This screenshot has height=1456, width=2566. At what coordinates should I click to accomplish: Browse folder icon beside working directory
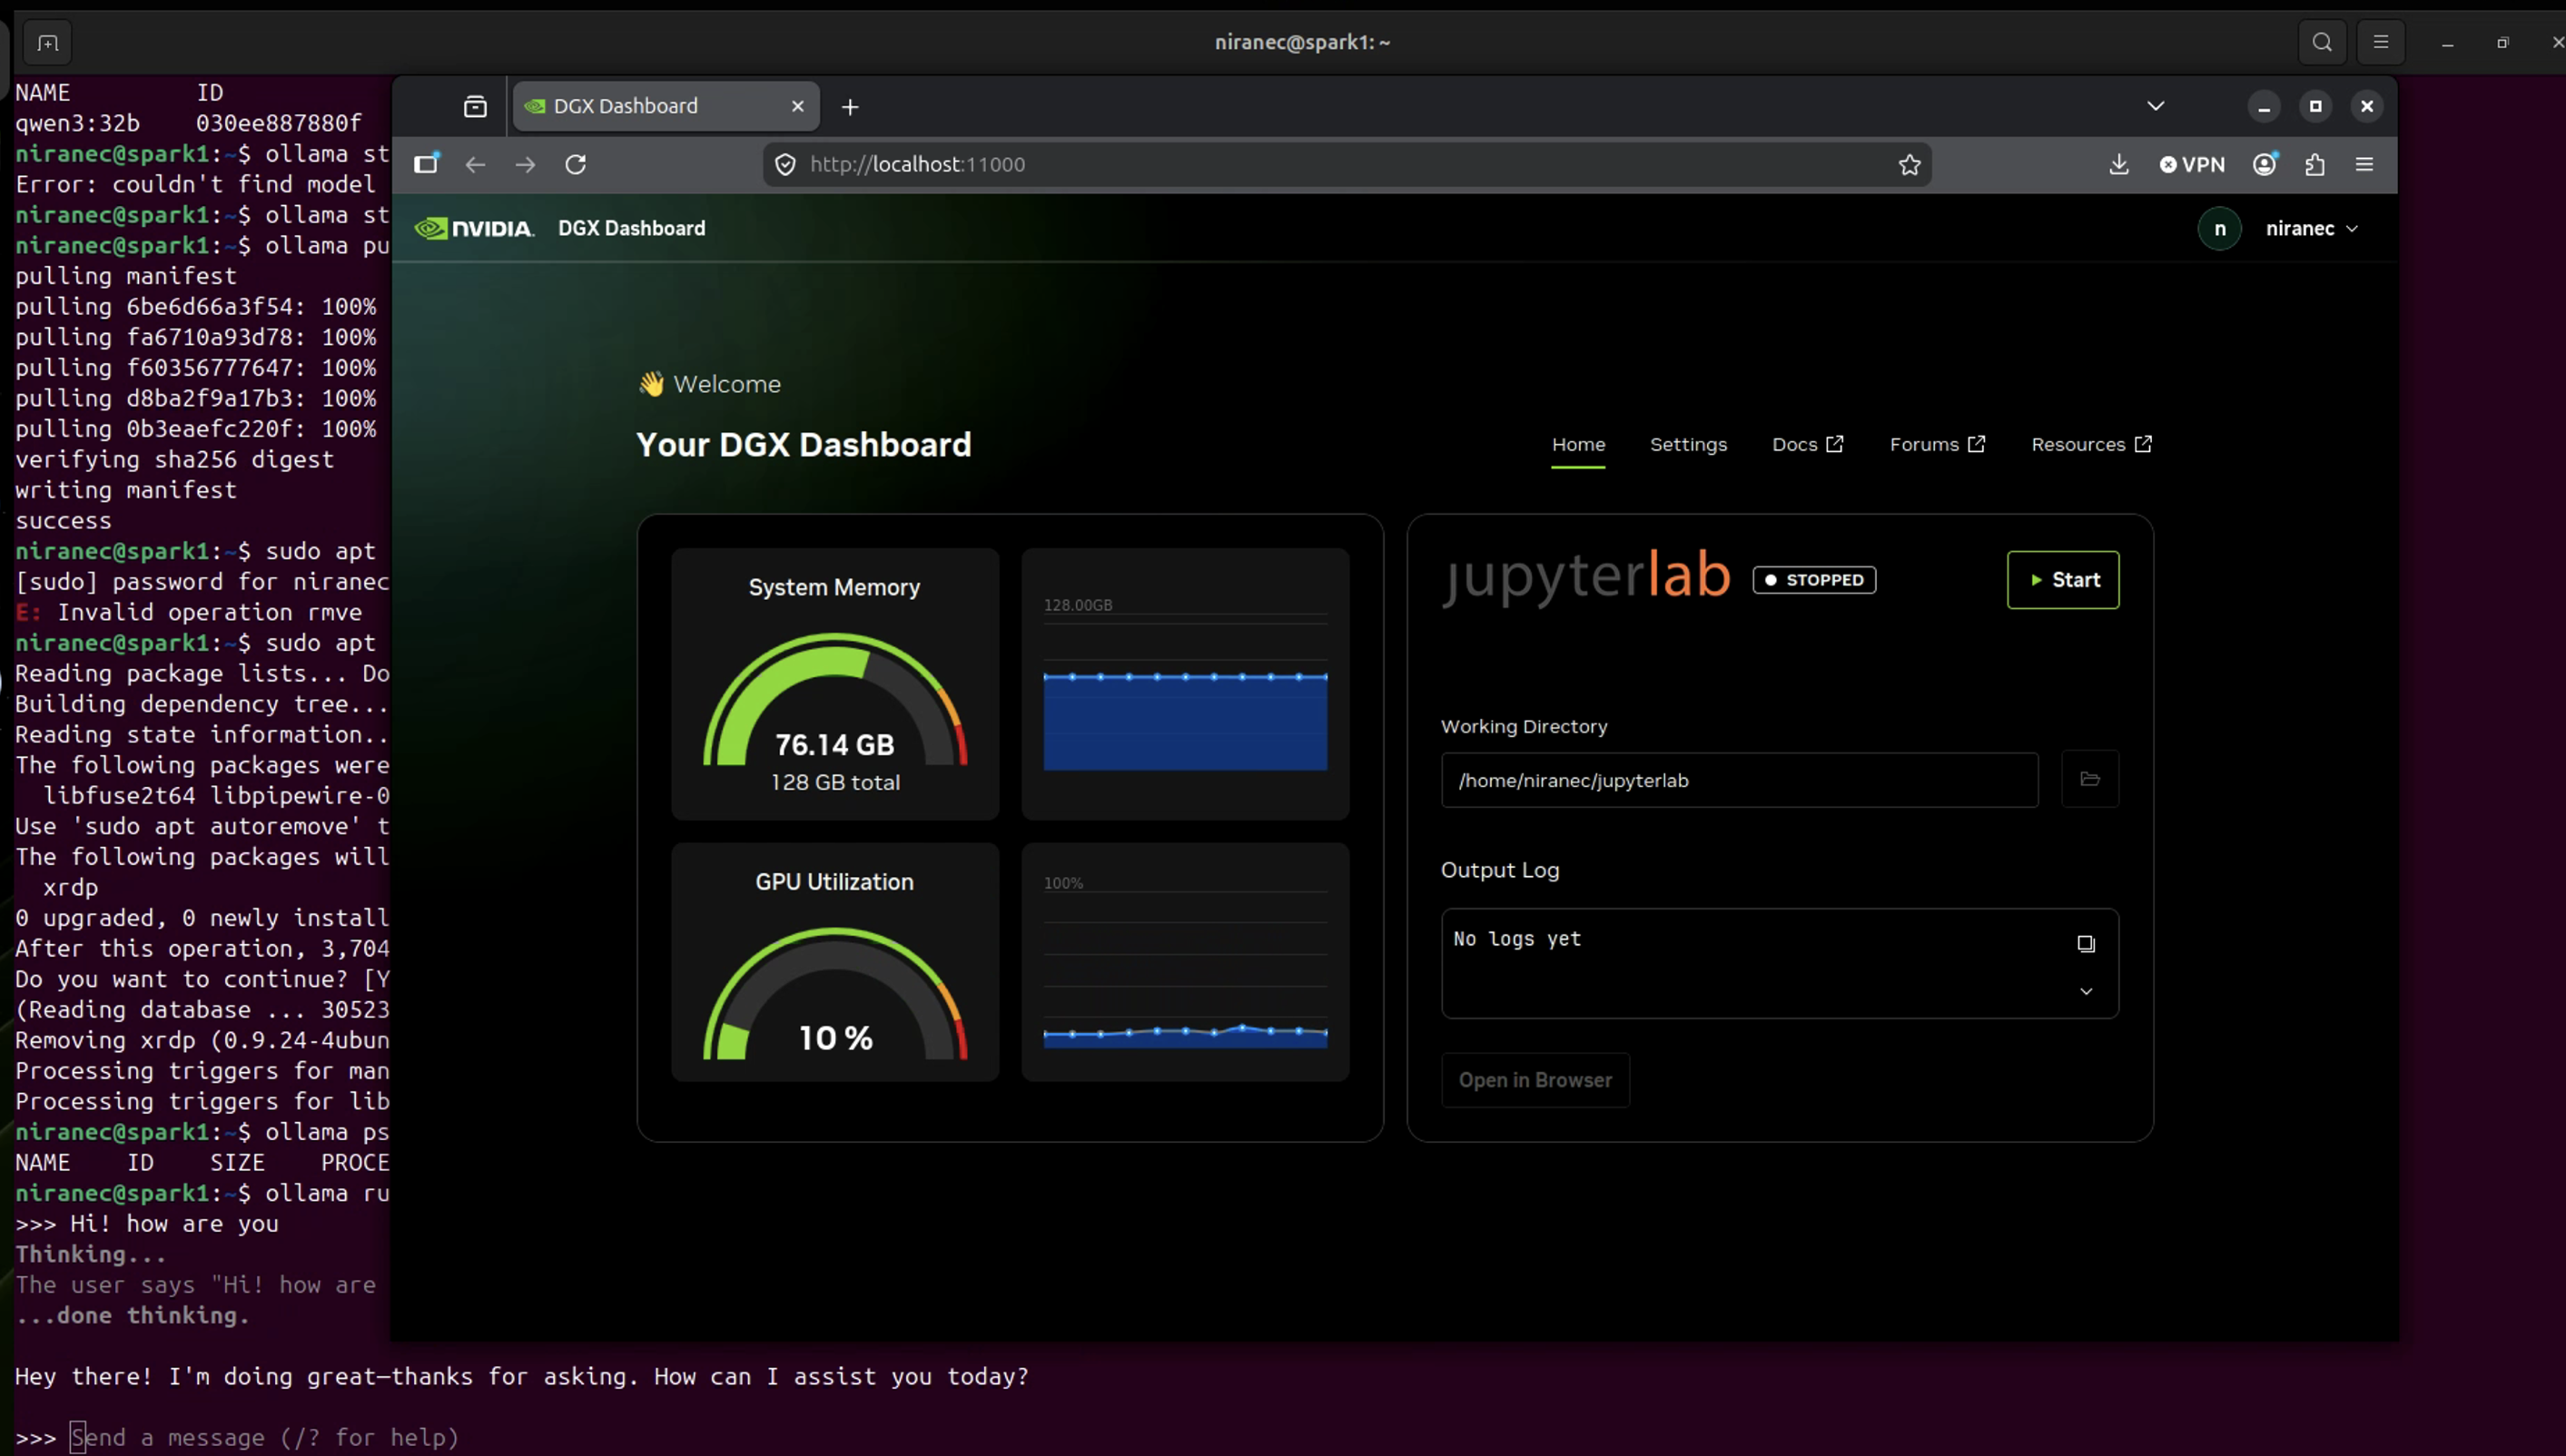pos(2090,779)
